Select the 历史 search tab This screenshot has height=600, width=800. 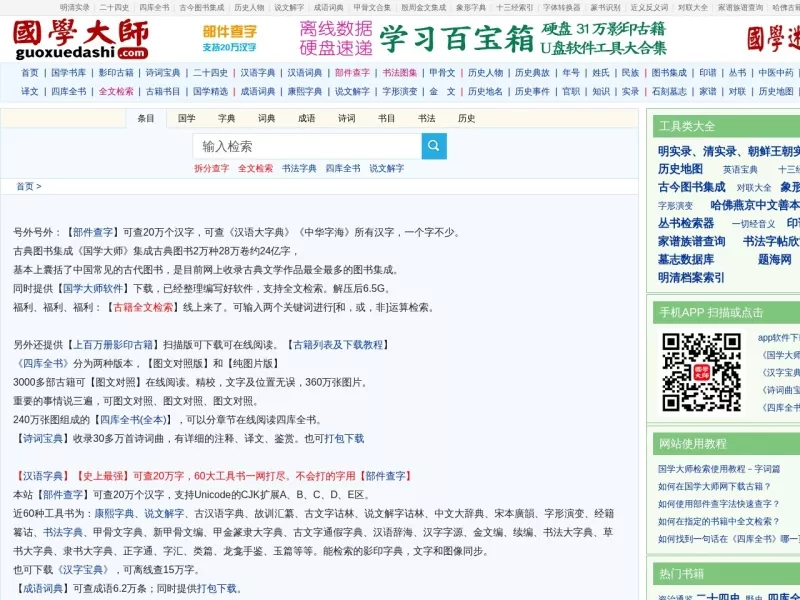466,118
